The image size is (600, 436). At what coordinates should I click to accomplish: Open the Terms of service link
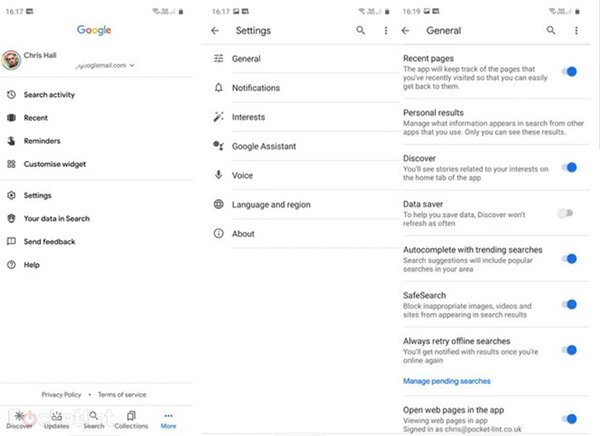coord(122,395)
